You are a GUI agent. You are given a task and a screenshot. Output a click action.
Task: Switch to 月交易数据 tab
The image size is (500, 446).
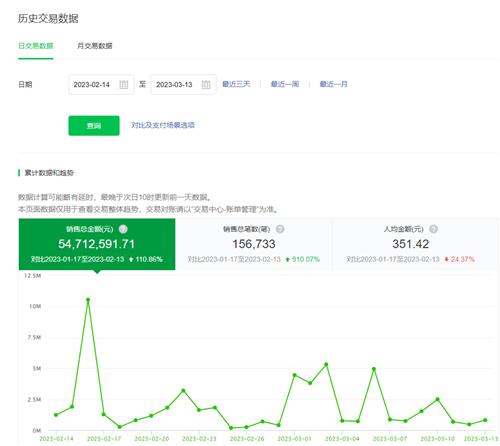click(95, 46)
